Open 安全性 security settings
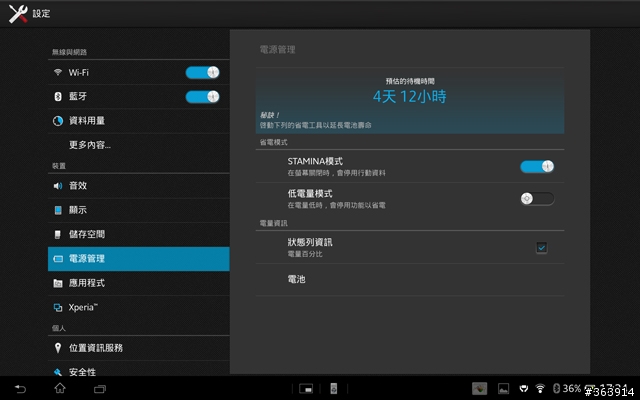The image size is (640, 400). [x=139, y=369]
